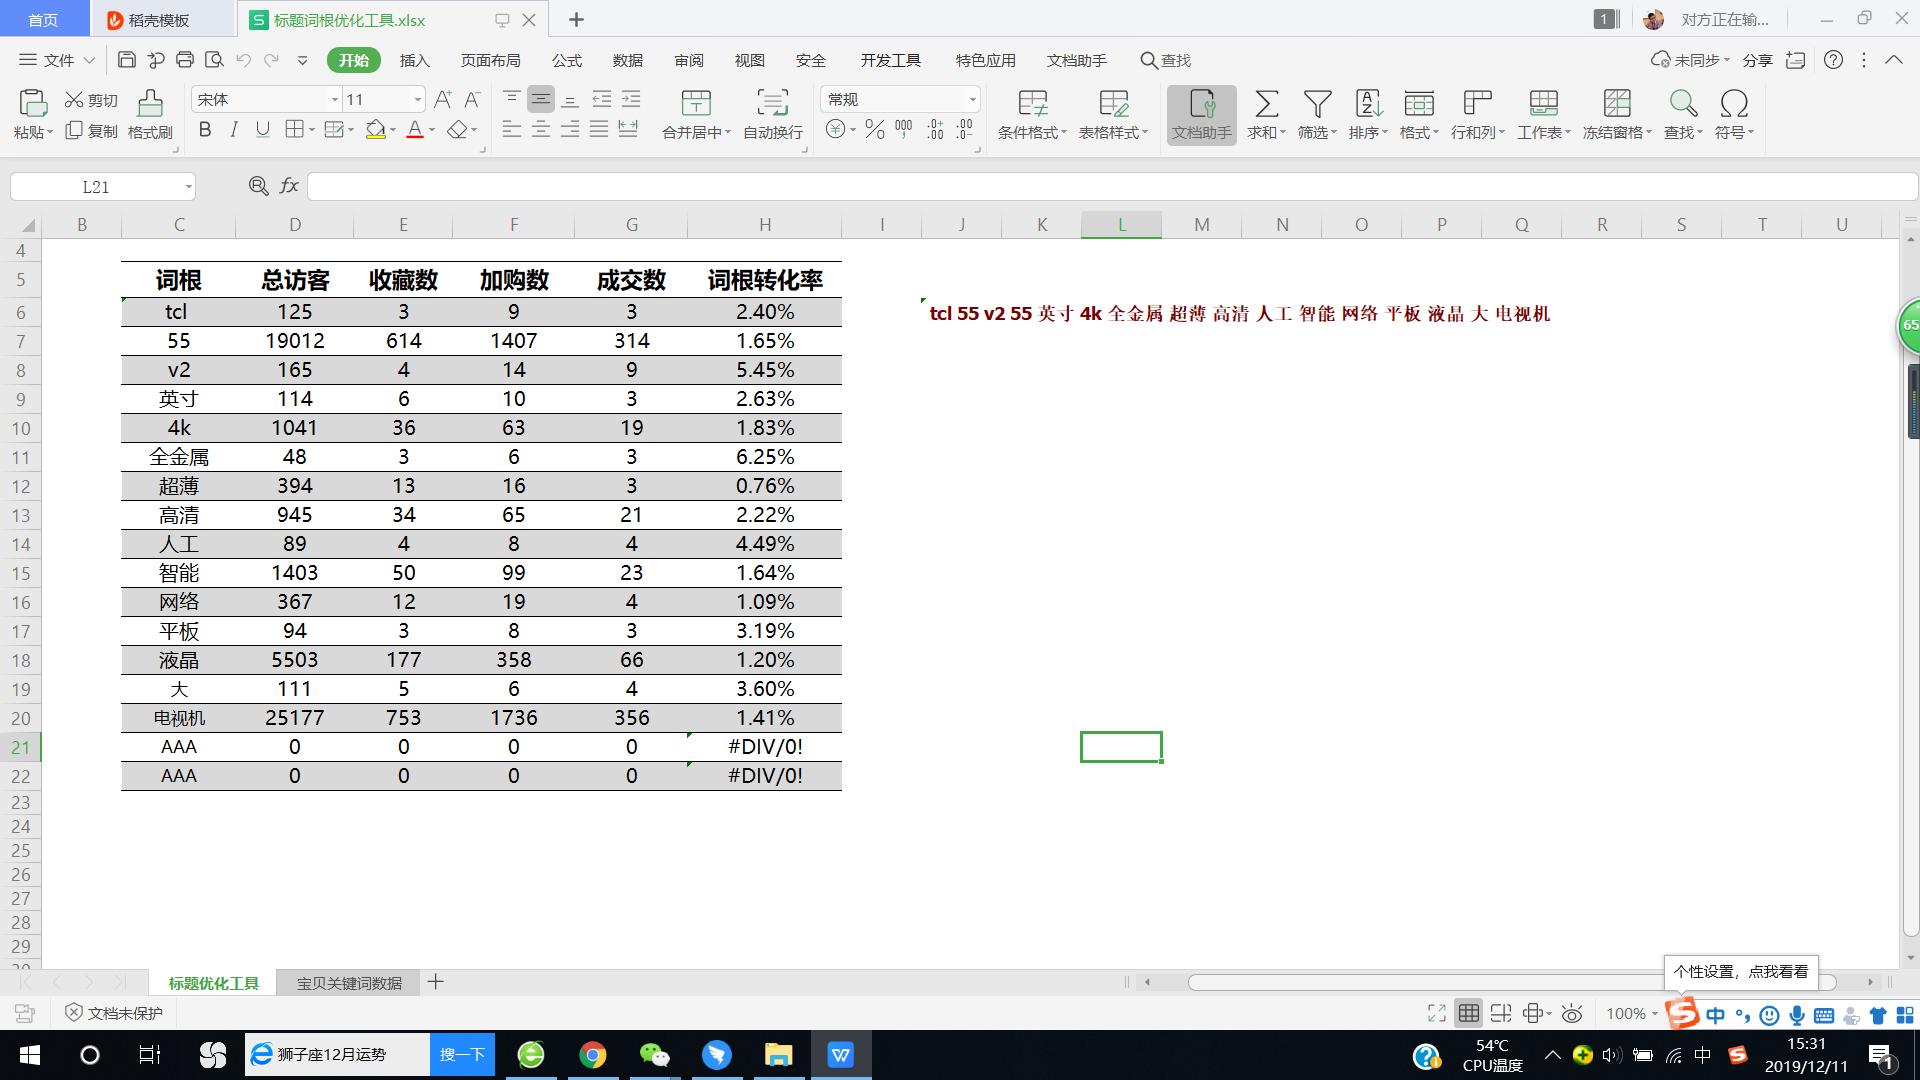Open the 筛选 filter tool
This screenshot has height=1080, width=1920.
pyautogui.click(x=1316, y=113)
